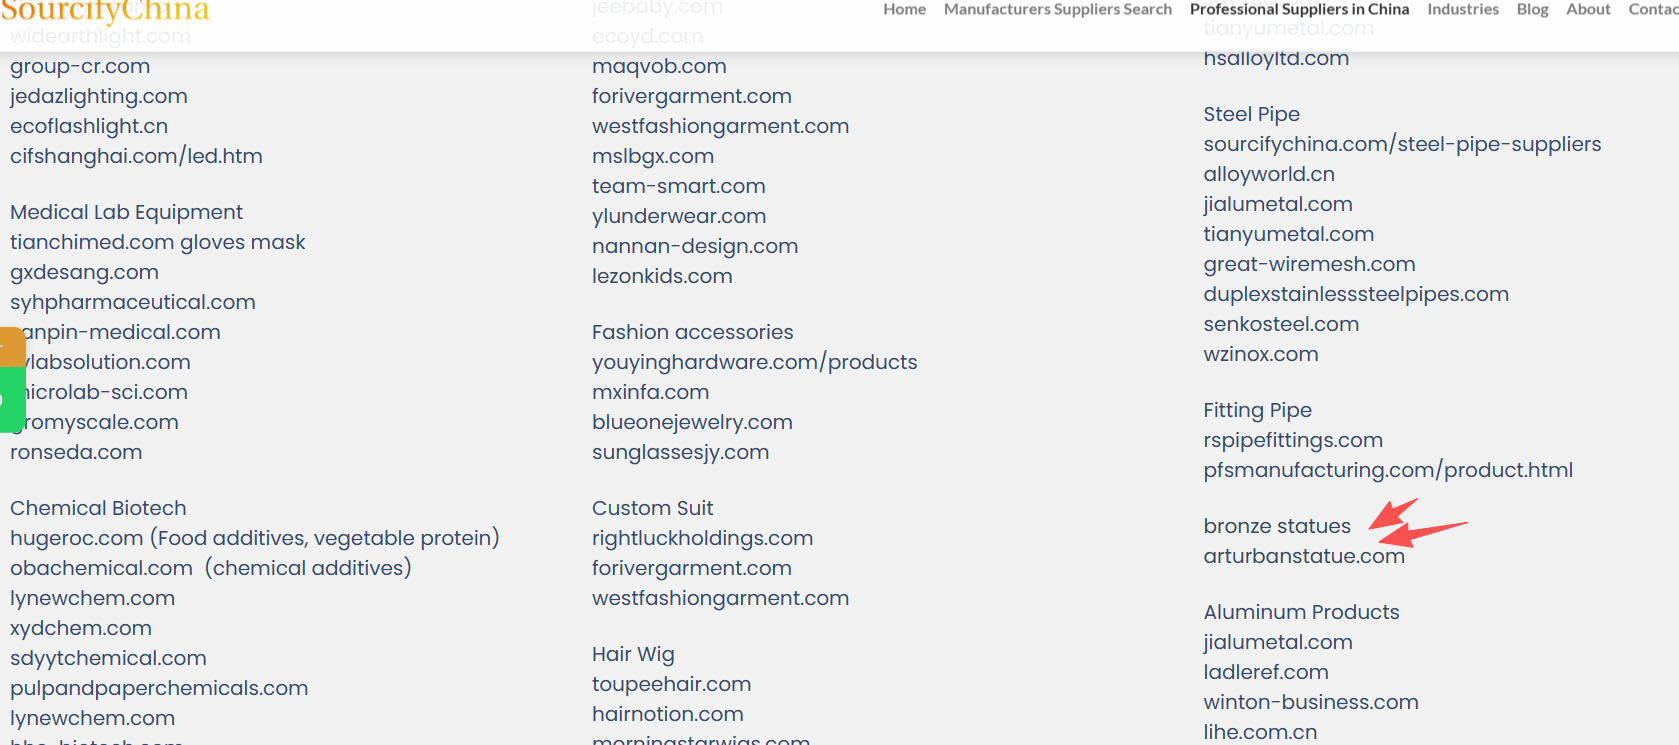Visit nannan-design.com
Image resolution: width=1679 pixels, height=745 pixels.
coord(695,247)
